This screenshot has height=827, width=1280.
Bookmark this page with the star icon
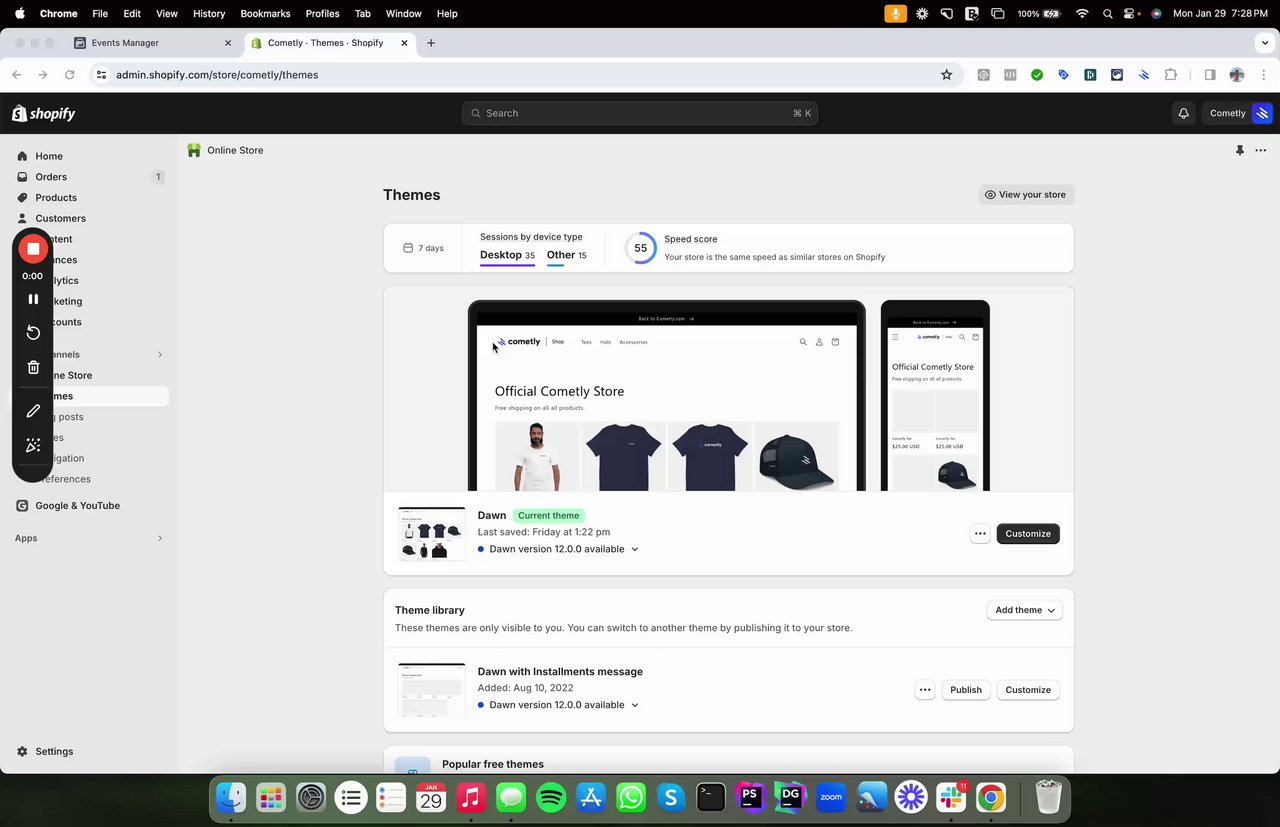pos(946,75)
